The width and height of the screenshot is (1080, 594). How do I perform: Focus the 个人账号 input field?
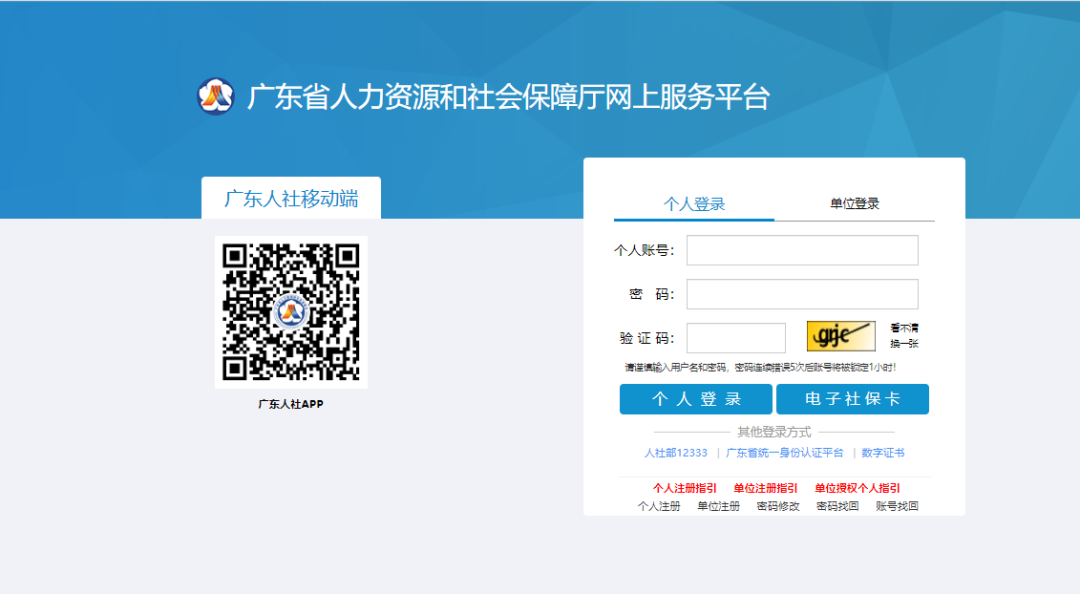[x=802, y=250]
